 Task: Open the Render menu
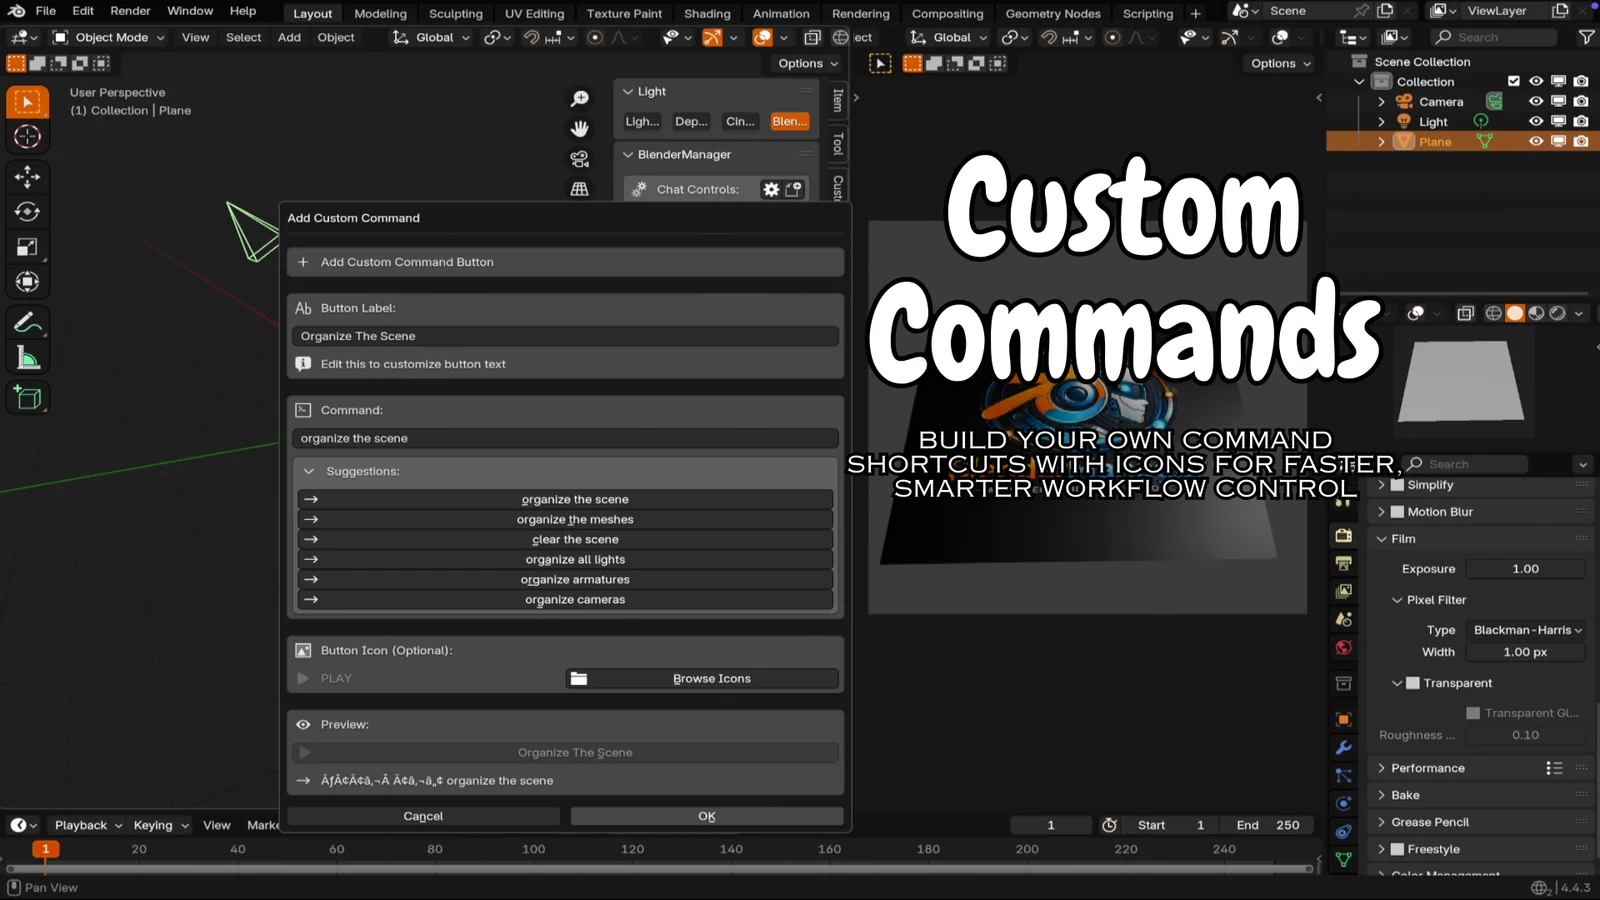[130, 11]
